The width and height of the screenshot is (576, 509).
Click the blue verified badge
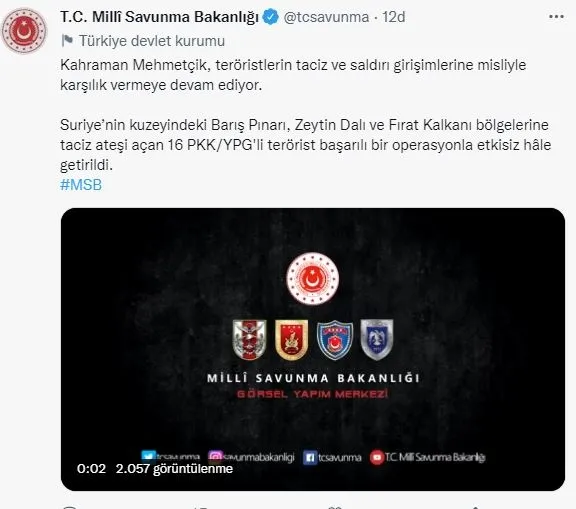tap(271, 17)
